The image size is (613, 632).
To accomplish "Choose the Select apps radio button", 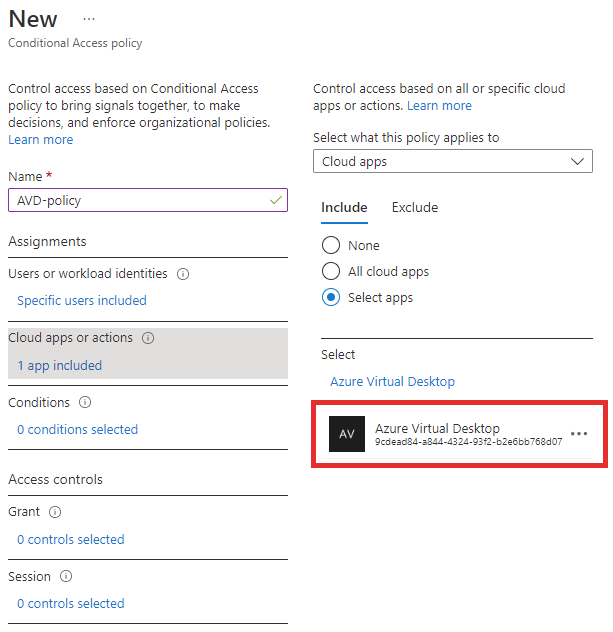I will coord(331,297).
